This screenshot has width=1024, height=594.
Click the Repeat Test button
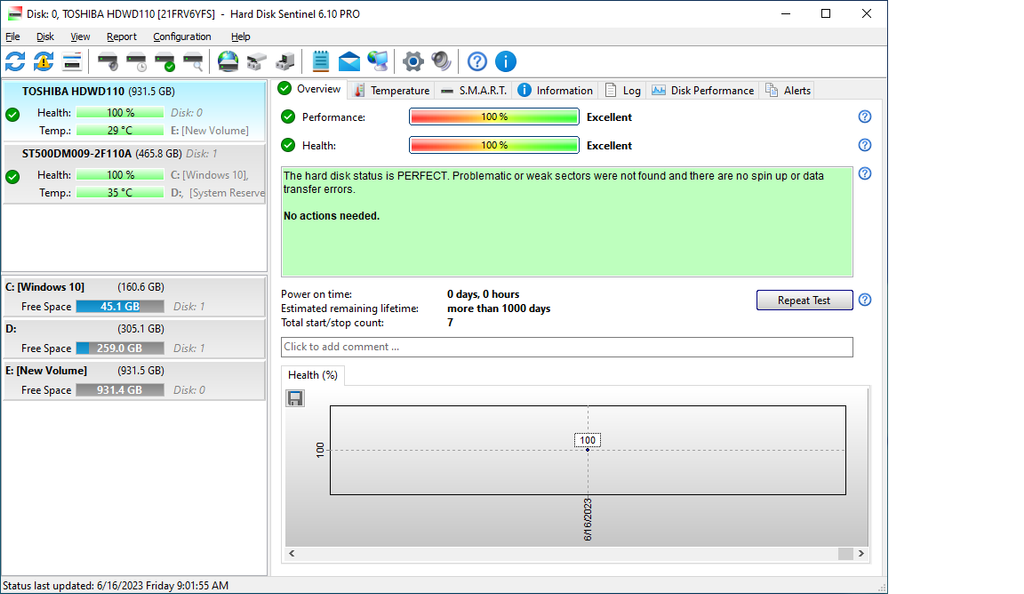[x=805, y=300]
